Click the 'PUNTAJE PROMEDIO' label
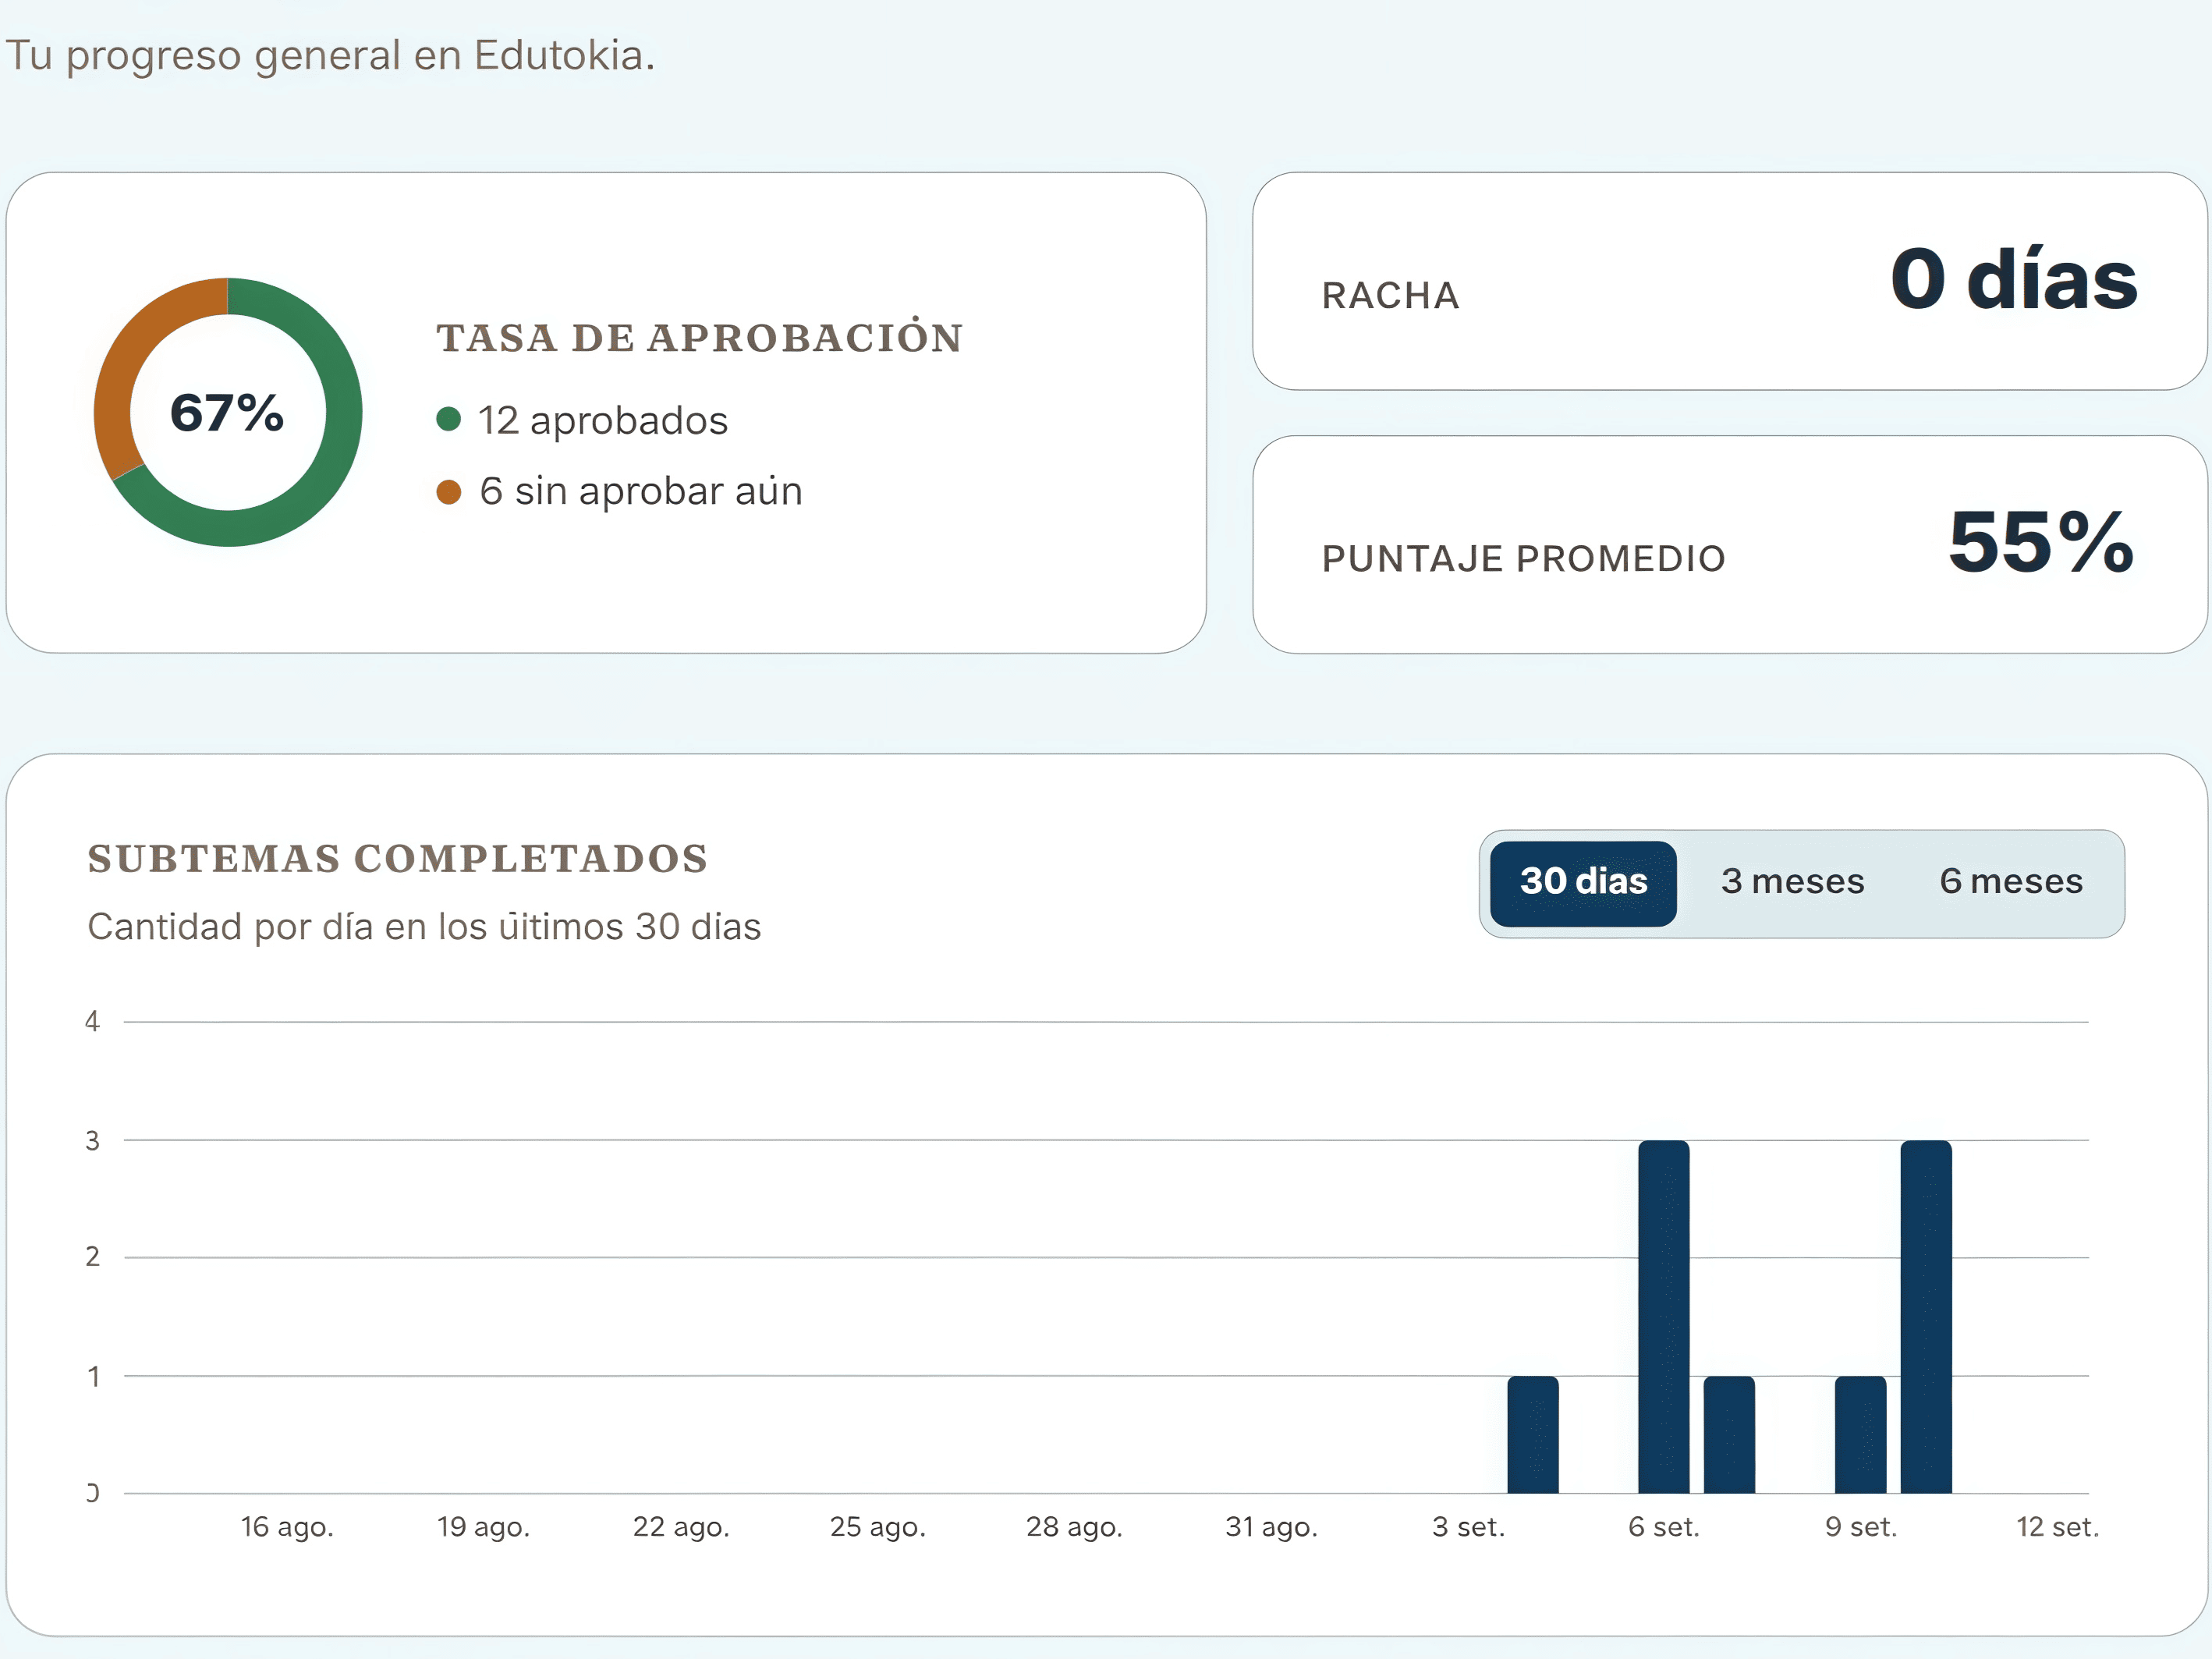Screen dimensions: 2212x1659 [x=1523, y=559]
